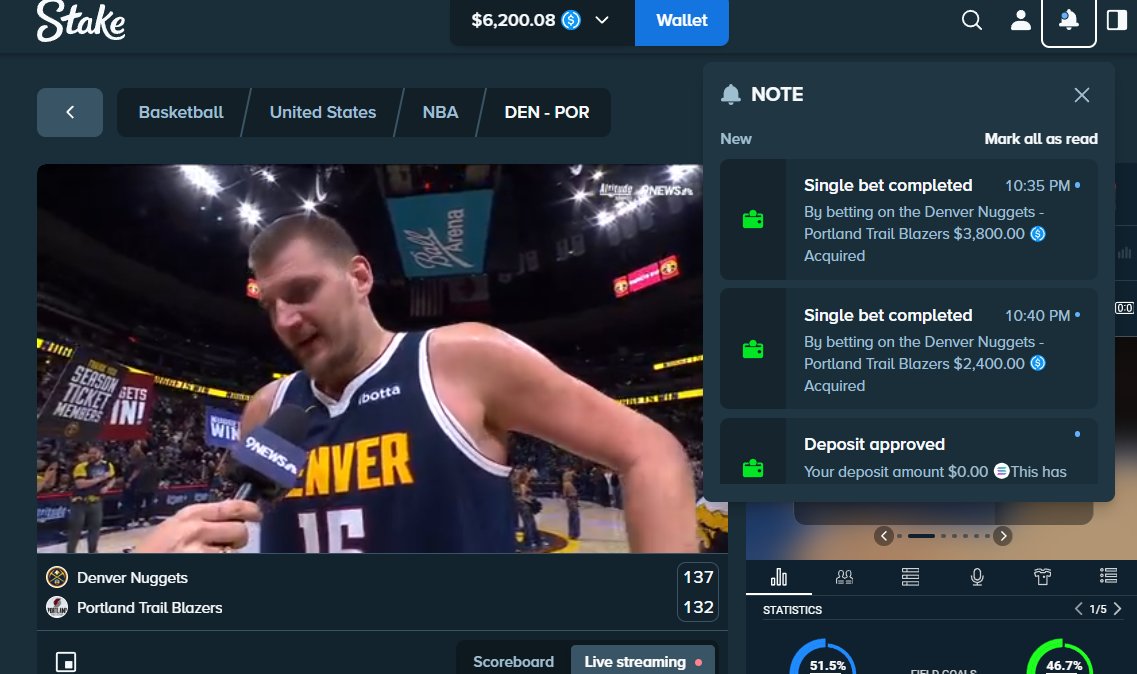Click the green briefcase icon for $3,800.00 bet
Image resolution: width=1137 pixels, height=674 pixels.
(753, 220)
